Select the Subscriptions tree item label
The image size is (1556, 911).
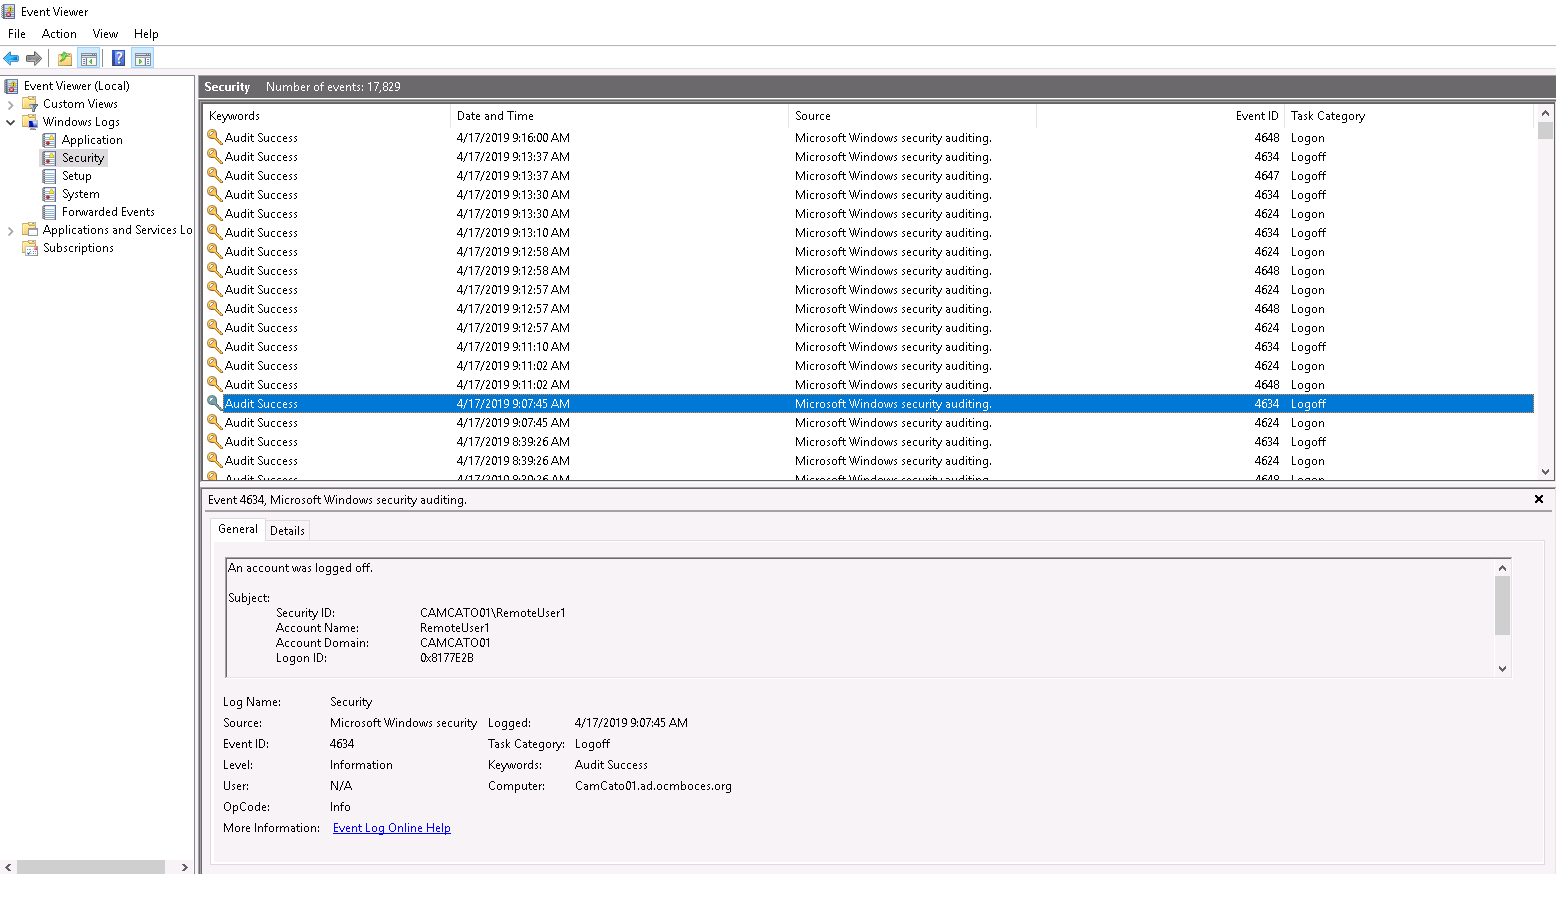click(78, 248)
